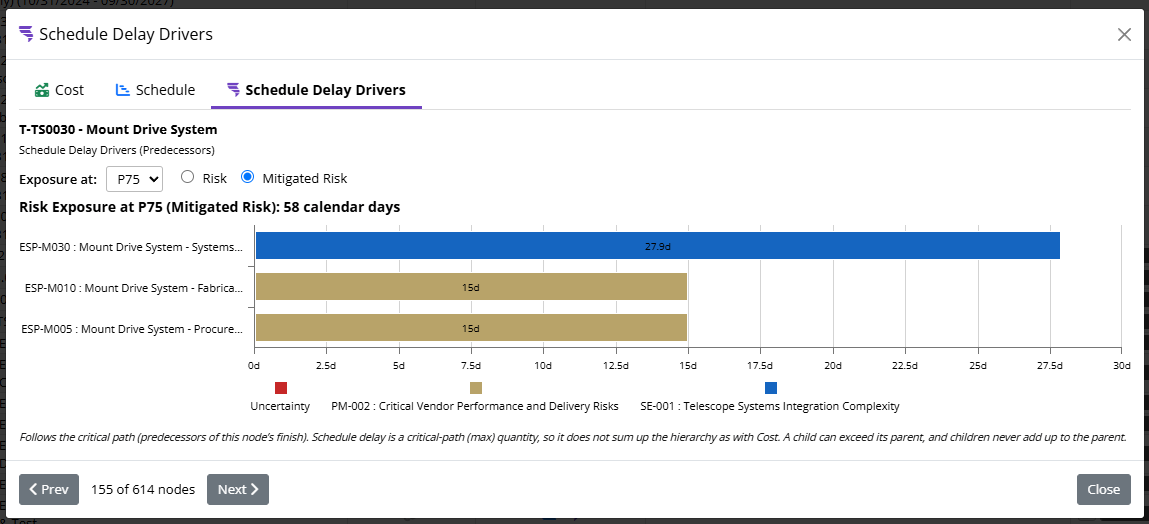Click the 27.5d tick on the x-axis
Viewport: 1149px width, 524px height.
pyautogui.click(x=1049, y=365)
